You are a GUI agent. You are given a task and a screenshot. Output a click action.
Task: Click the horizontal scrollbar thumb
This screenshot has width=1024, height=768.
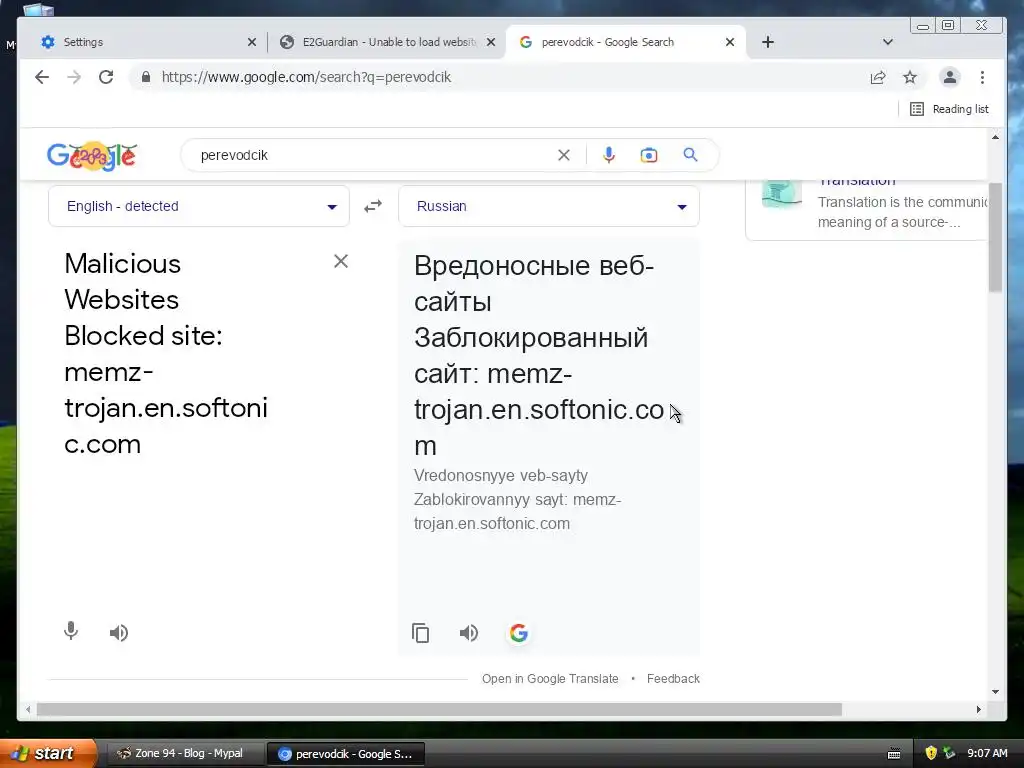pos(439,709)
